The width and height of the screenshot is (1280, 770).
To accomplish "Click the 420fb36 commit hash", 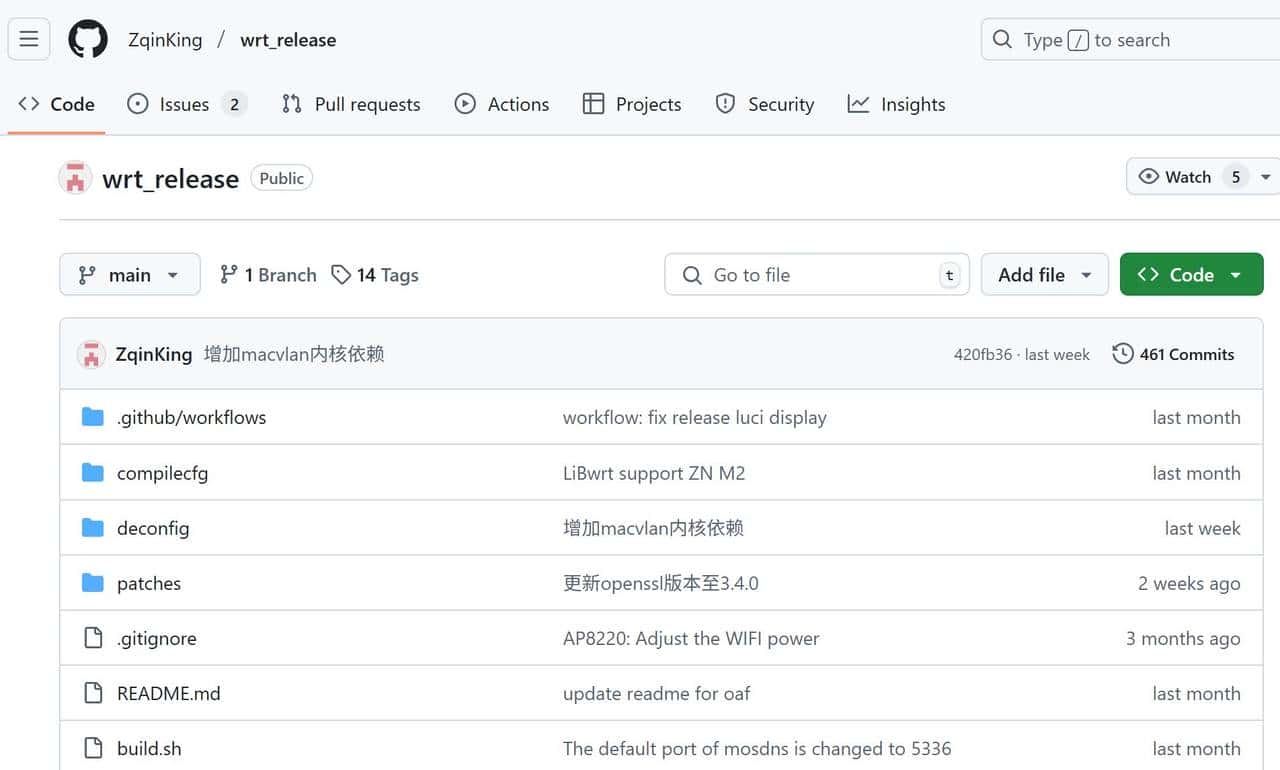I will (x=983, y=353).
